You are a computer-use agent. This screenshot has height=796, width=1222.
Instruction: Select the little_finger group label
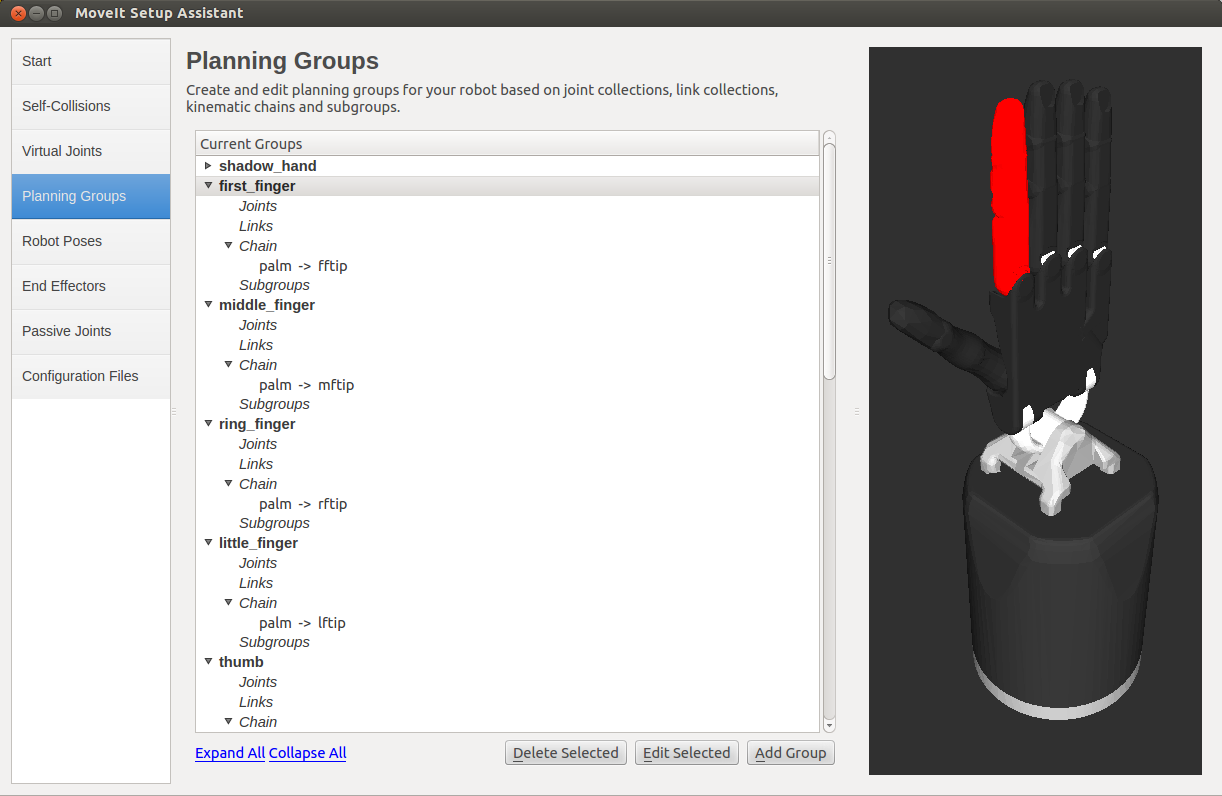(x=258, y=543)
